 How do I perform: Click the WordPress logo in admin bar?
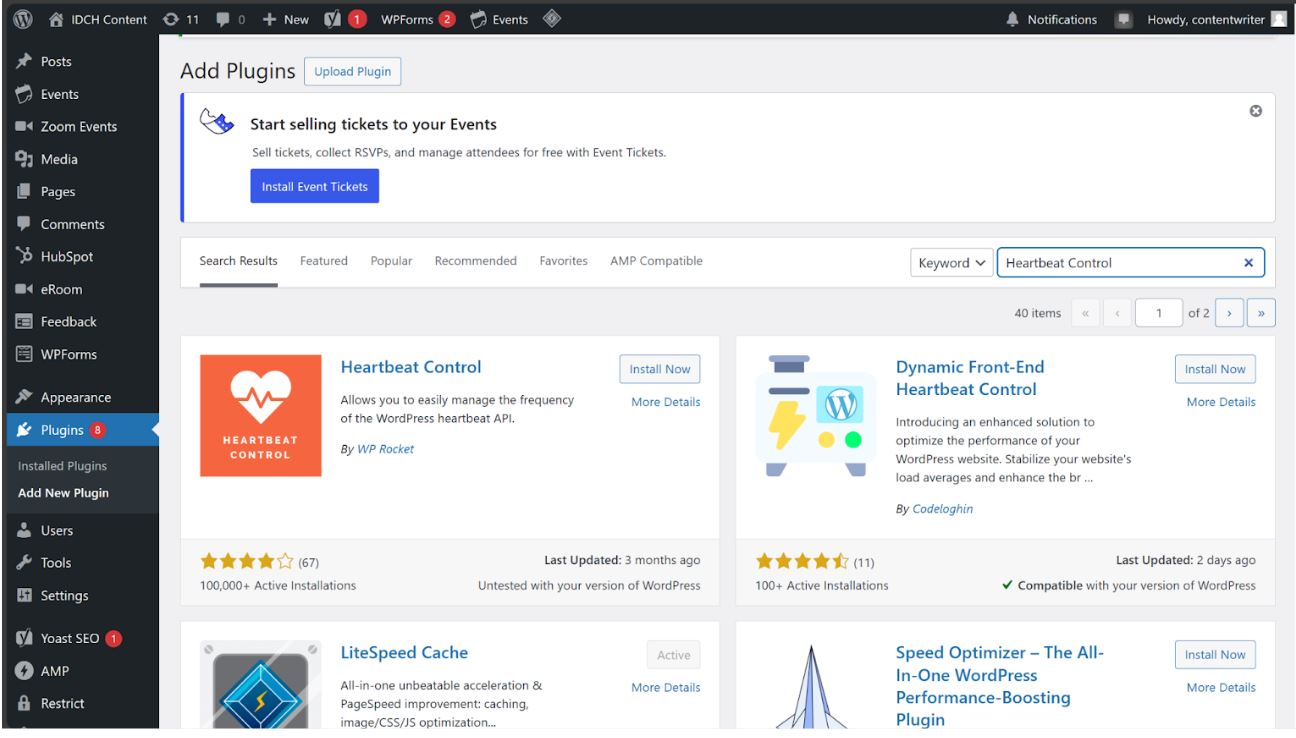(x=22, y=19)
